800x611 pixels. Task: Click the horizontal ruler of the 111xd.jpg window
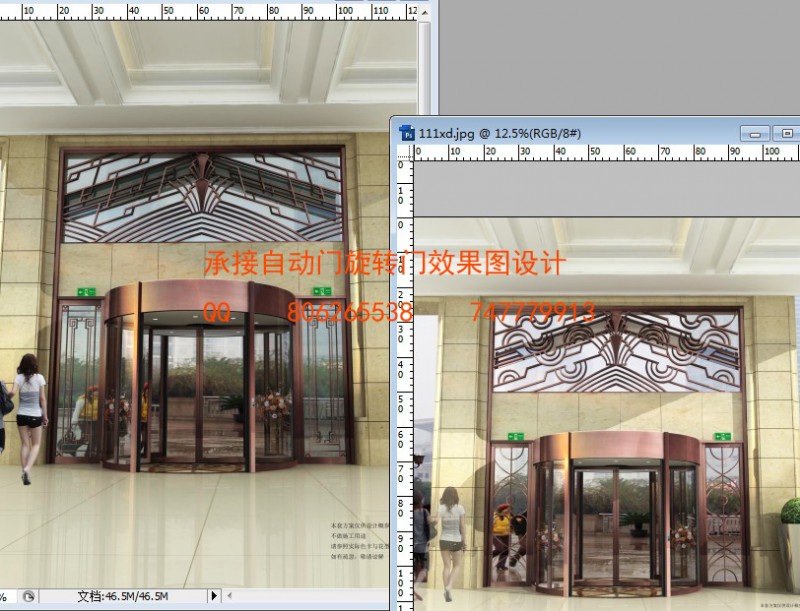click(606, 152)
